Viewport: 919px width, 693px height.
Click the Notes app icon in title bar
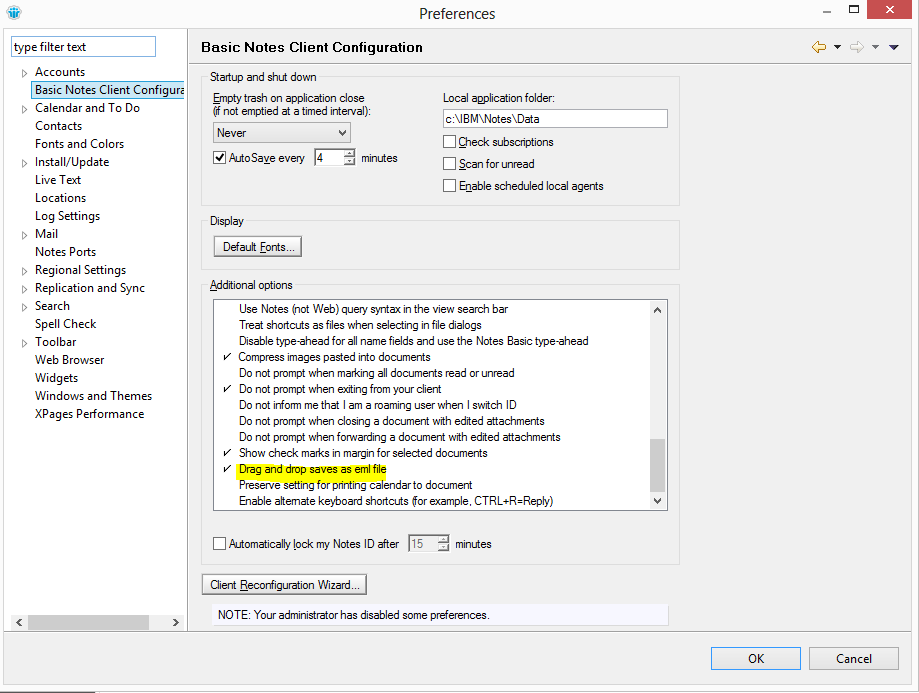coord(14,12)
